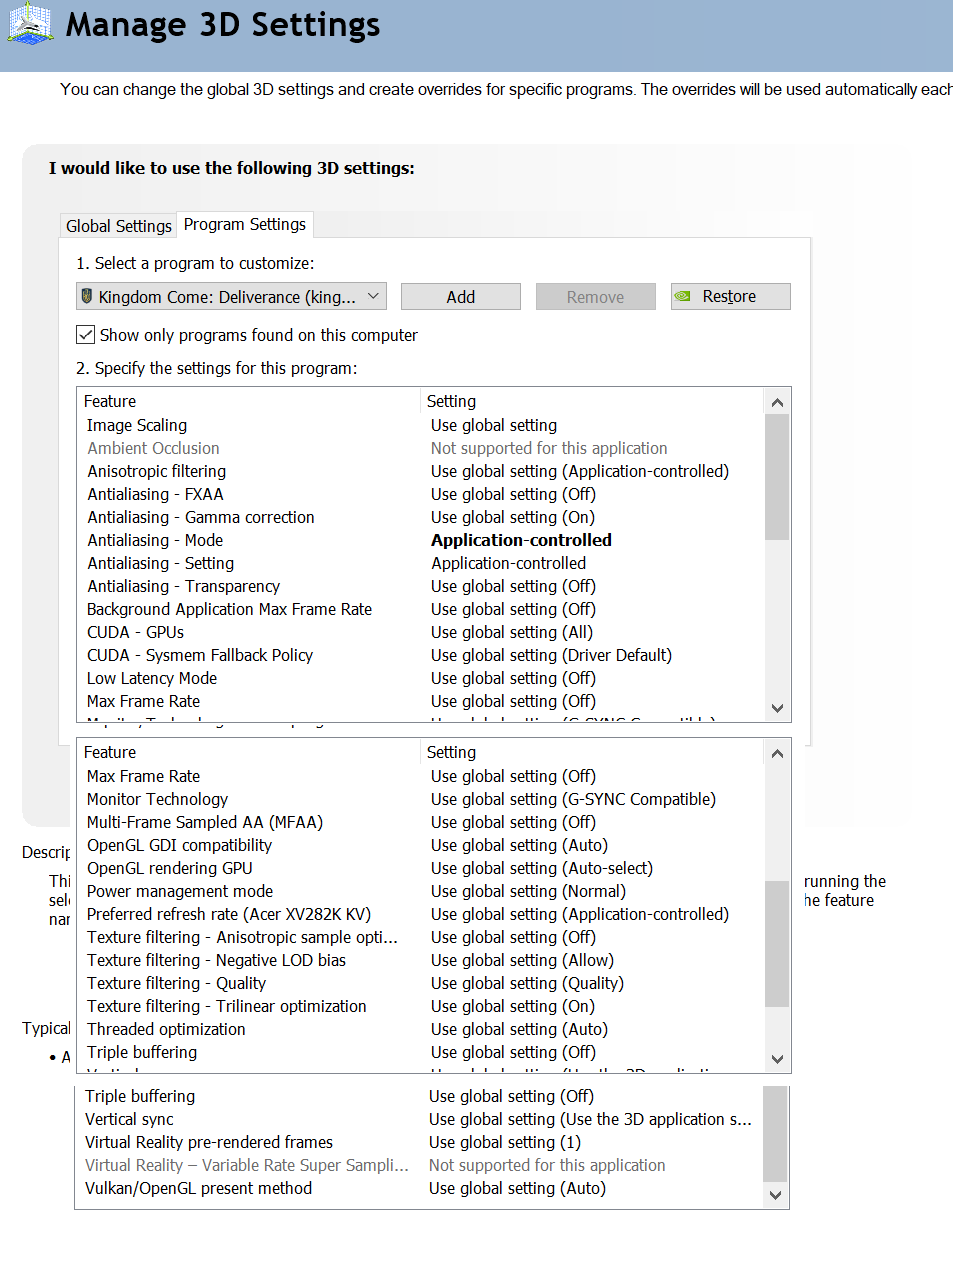
Task: Click Use global setting (Driver Default) value
Action: coord(551,655)
